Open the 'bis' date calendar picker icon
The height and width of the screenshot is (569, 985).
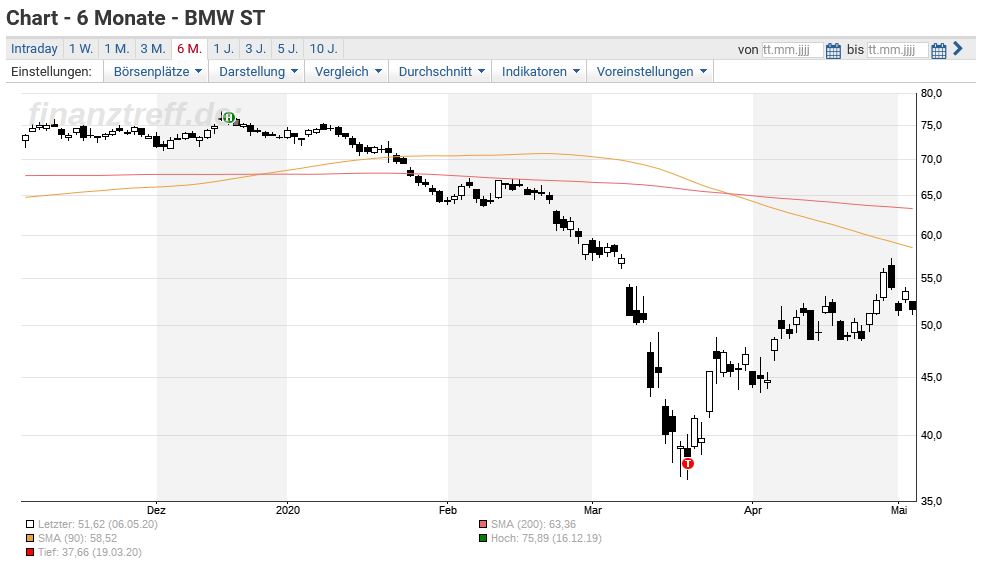[x=939, y=50]
